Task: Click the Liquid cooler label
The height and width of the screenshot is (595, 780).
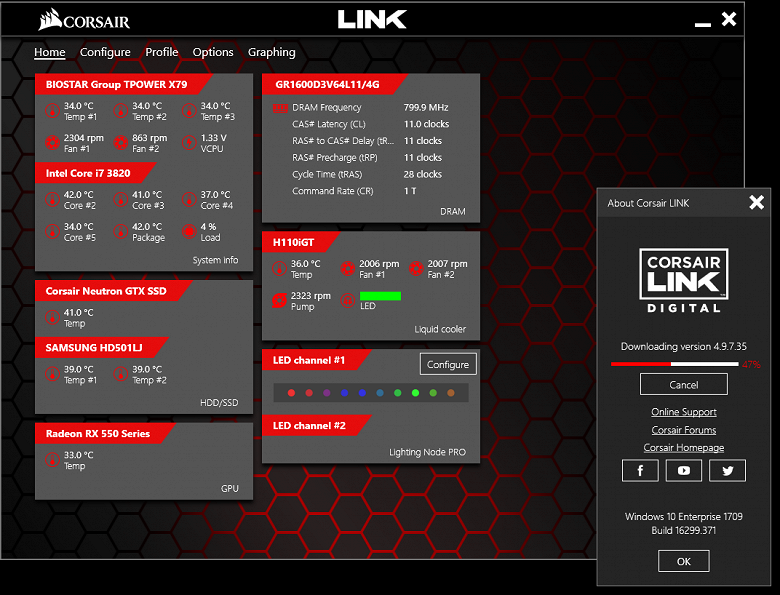Action: [440, 329]
